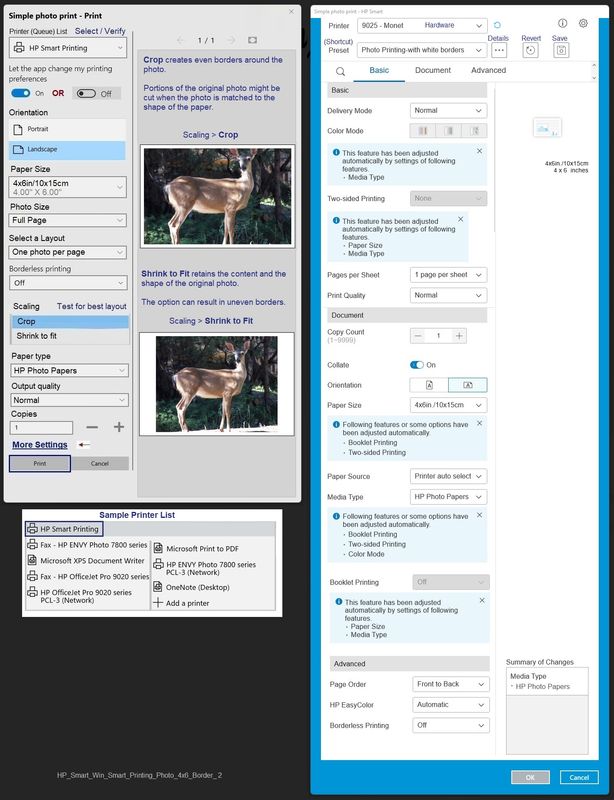The image size is (614, 800).
Task: Dismiss the Color Mode adjustment notice
Action: pos(479,151)
